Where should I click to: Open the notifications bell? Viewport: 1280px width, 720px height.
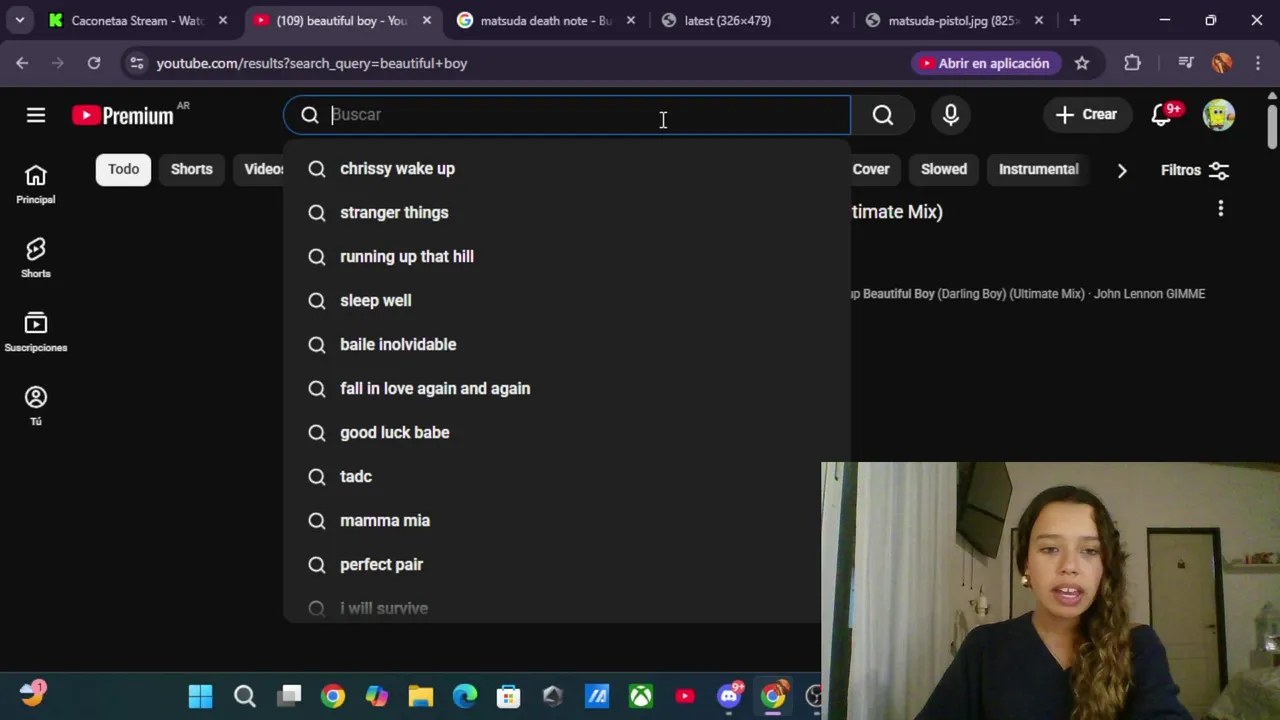click(x=1162, y=114)
